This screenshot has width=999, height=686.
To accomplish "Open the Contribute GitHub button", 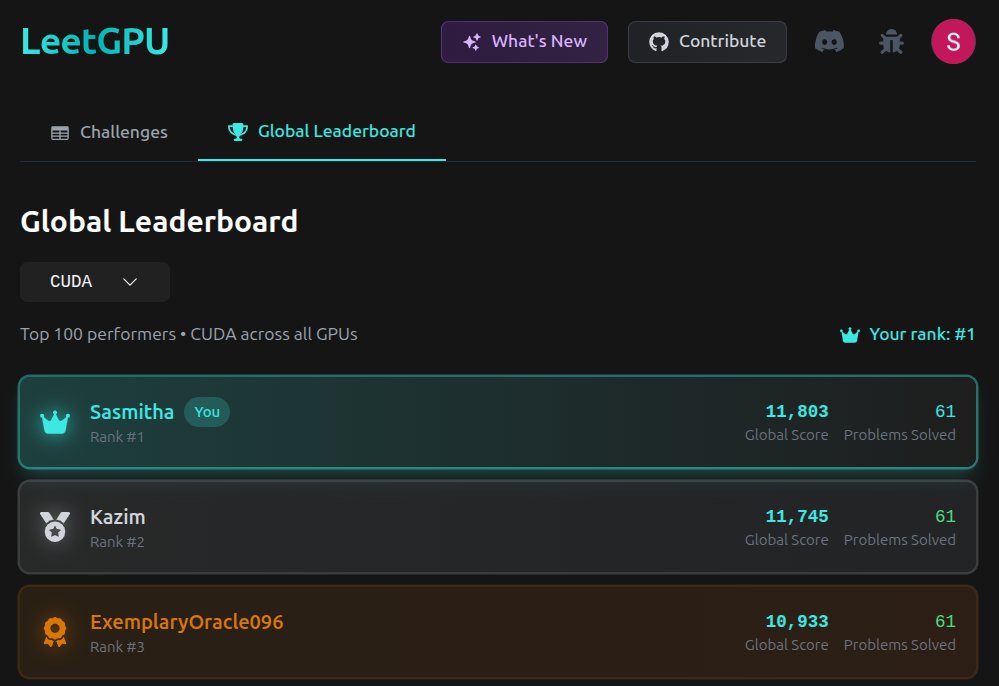I will click(707, 42).
